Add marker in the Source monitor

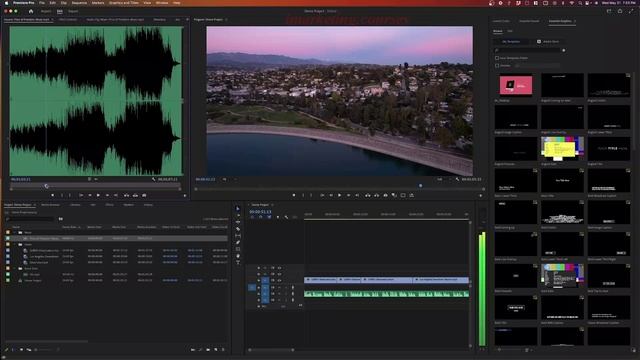(x=53, y=196)
